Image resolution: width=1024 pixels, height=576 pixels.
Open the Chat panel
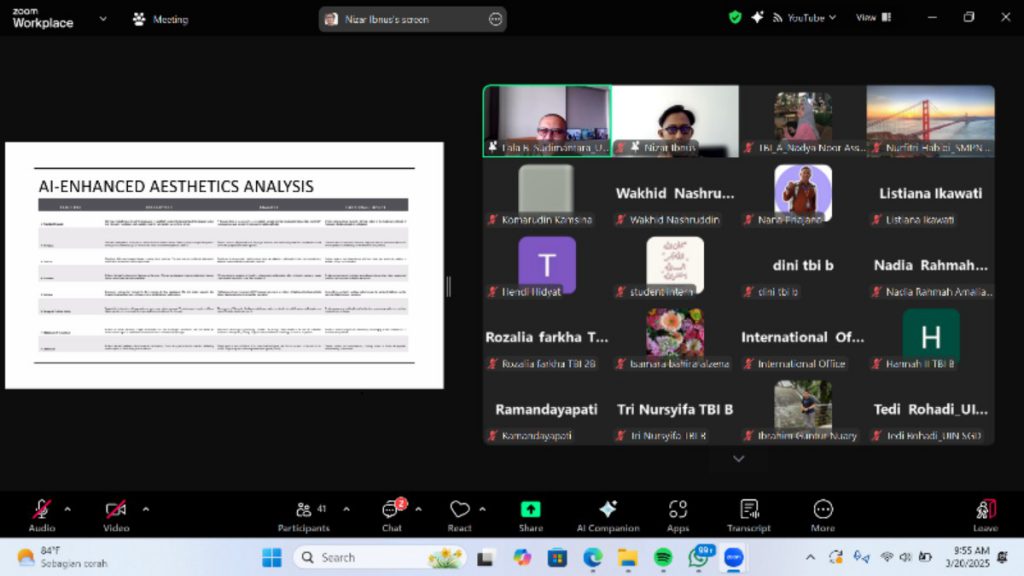click(392, 515)
